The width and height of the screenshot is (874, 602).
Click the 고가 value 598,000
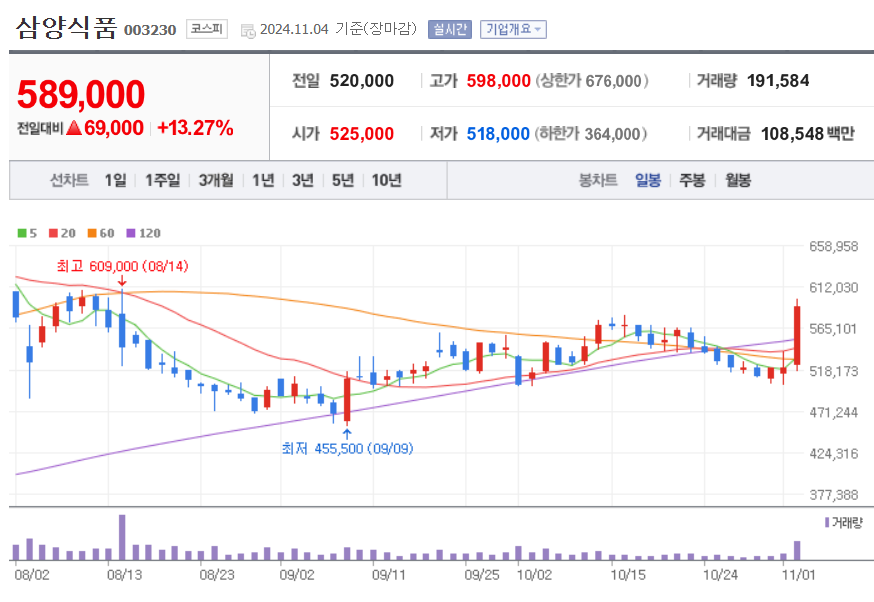tap(498, 81)
